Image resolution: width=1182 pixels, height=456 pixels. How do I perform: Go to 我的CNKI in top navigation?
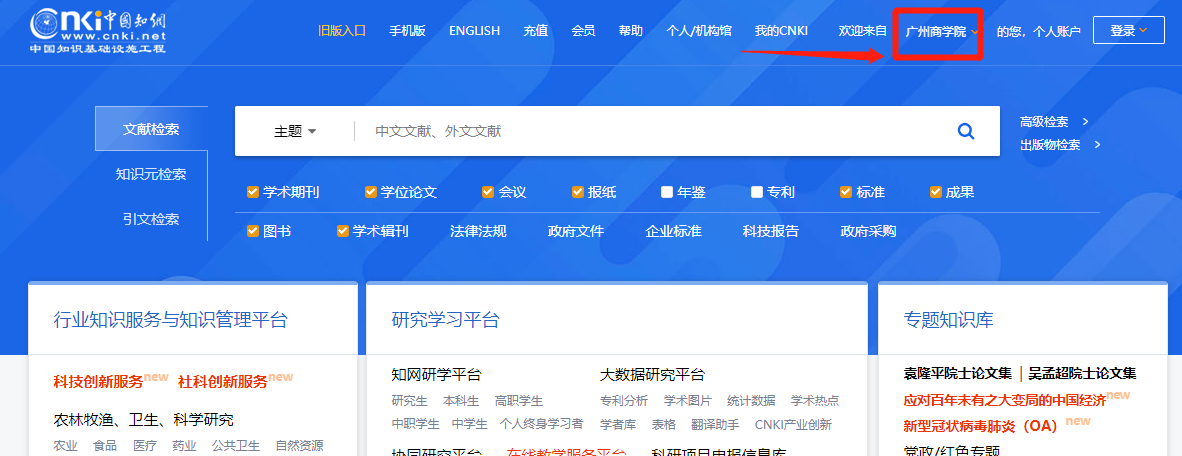click(x=781, y=31)
